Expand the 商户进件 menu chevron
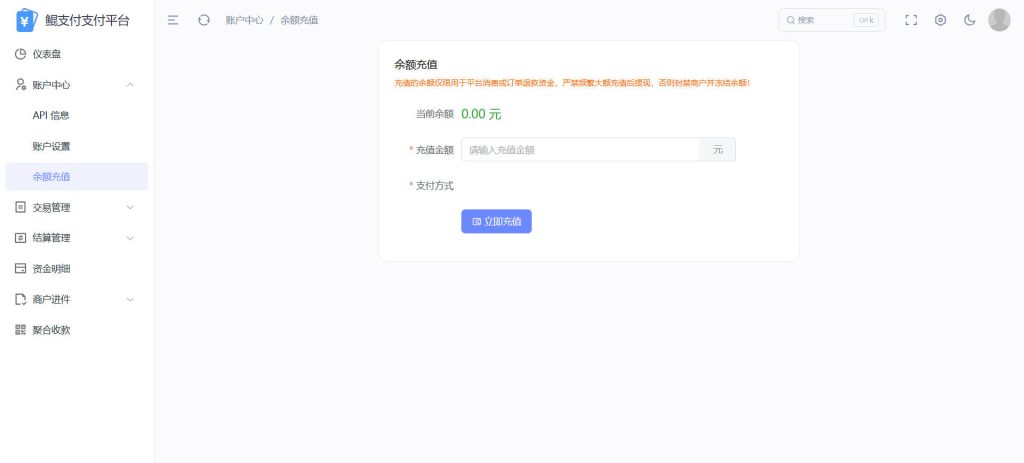The width and height of the screenshot is (1024, 463). pos(130,299)
